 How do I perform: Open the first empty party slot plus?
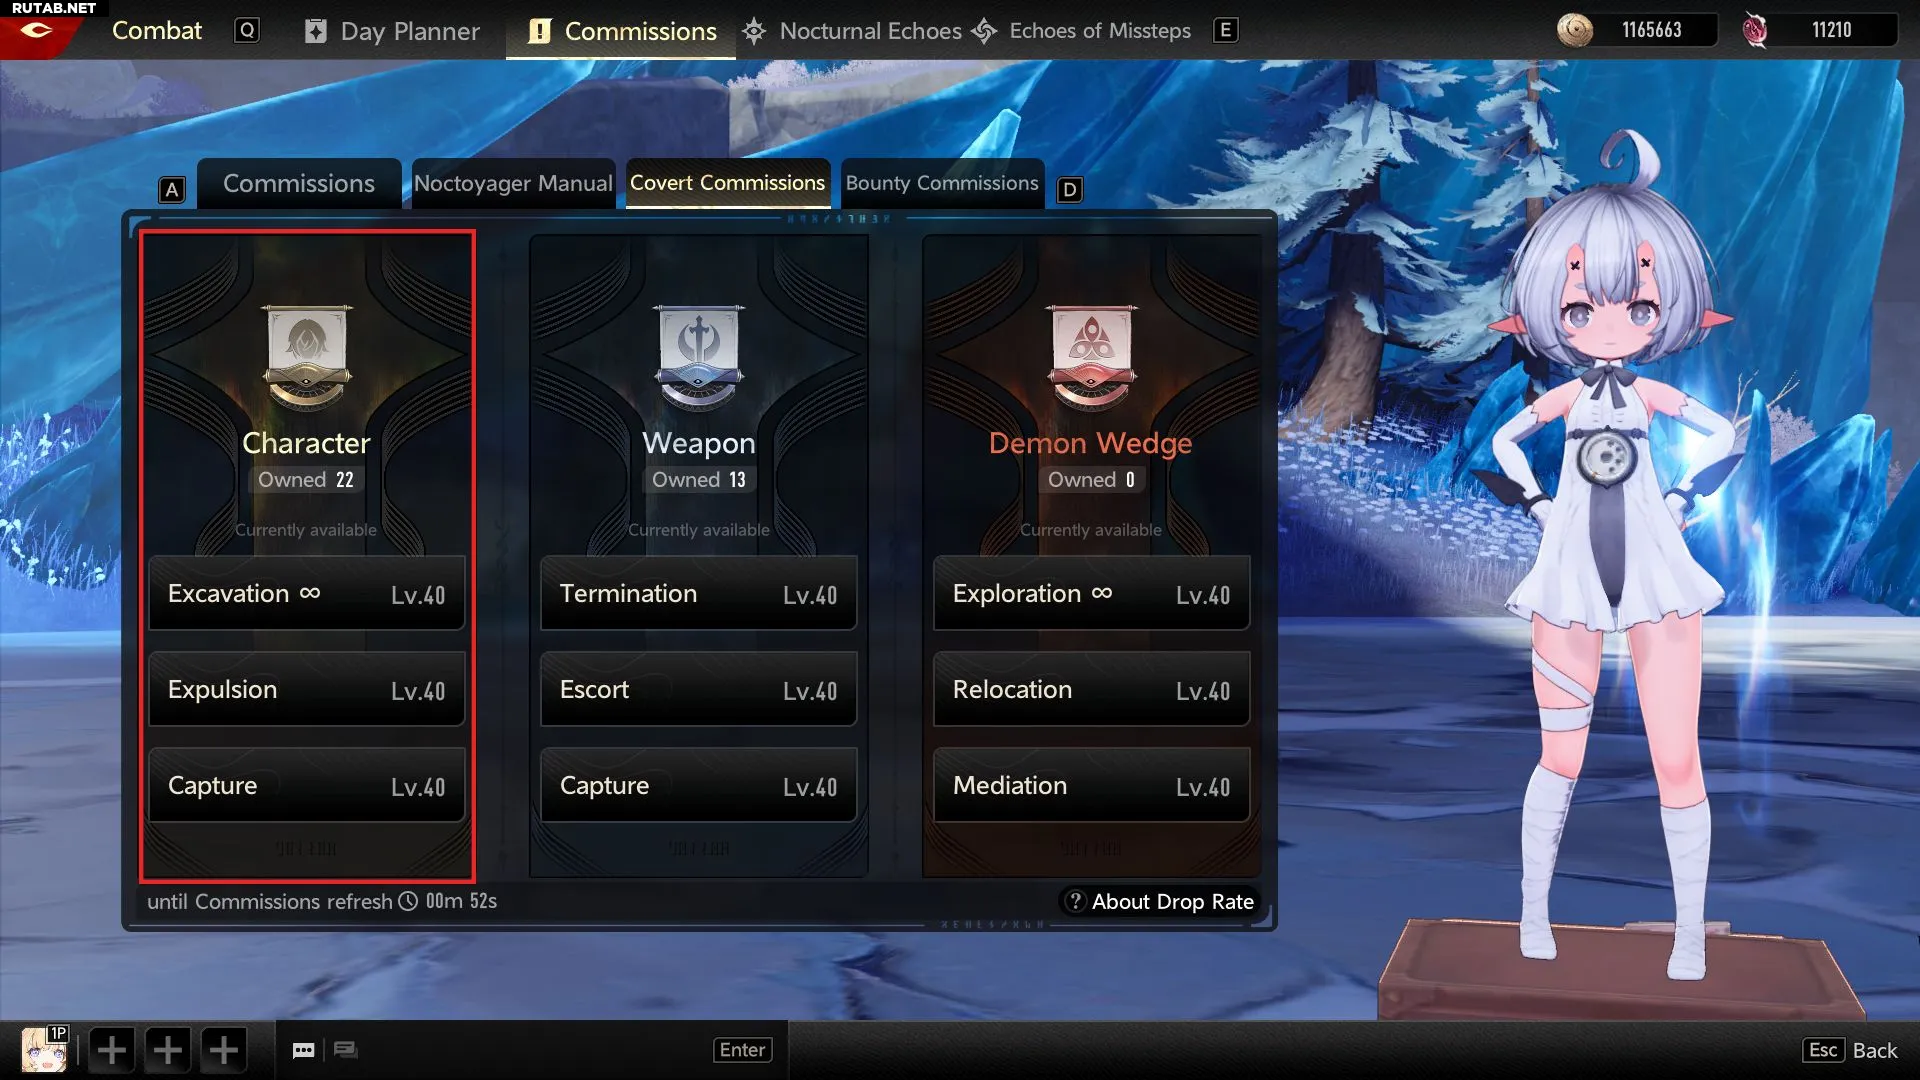(x=112, y=1050)
